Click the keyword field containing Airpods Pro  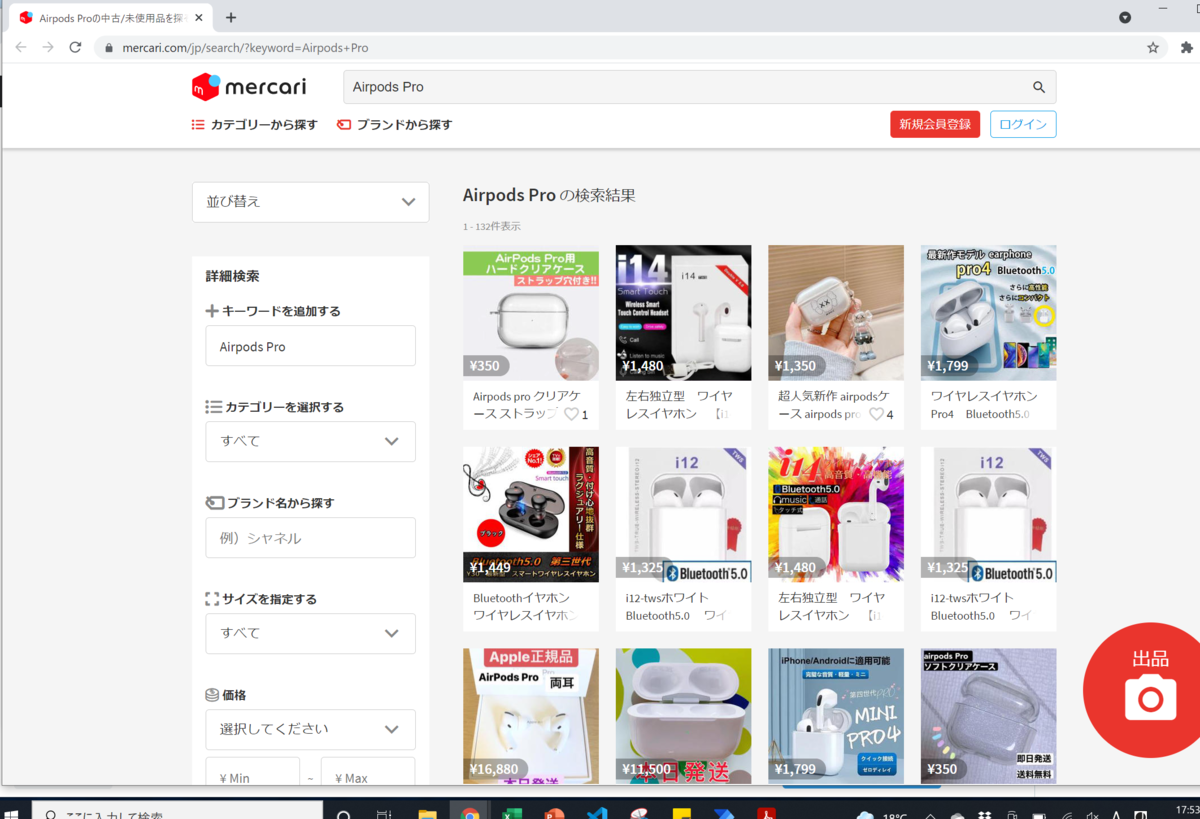pos(310,346)
